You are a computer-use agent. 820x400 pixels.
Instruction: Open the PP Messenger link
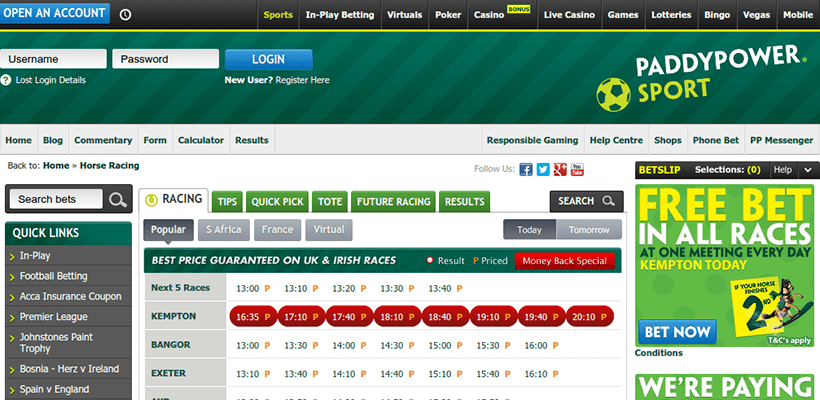click(781, 140)
